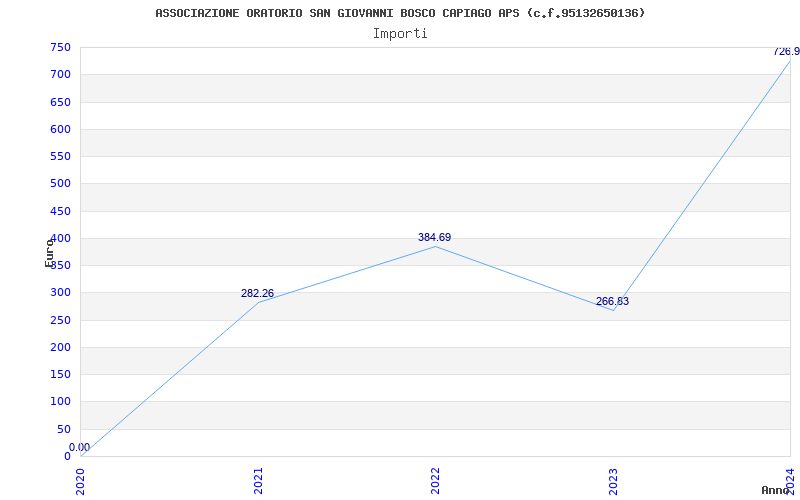The image size is (800, 500).
Task: Click the 266.83 data label
Action: 612,302
